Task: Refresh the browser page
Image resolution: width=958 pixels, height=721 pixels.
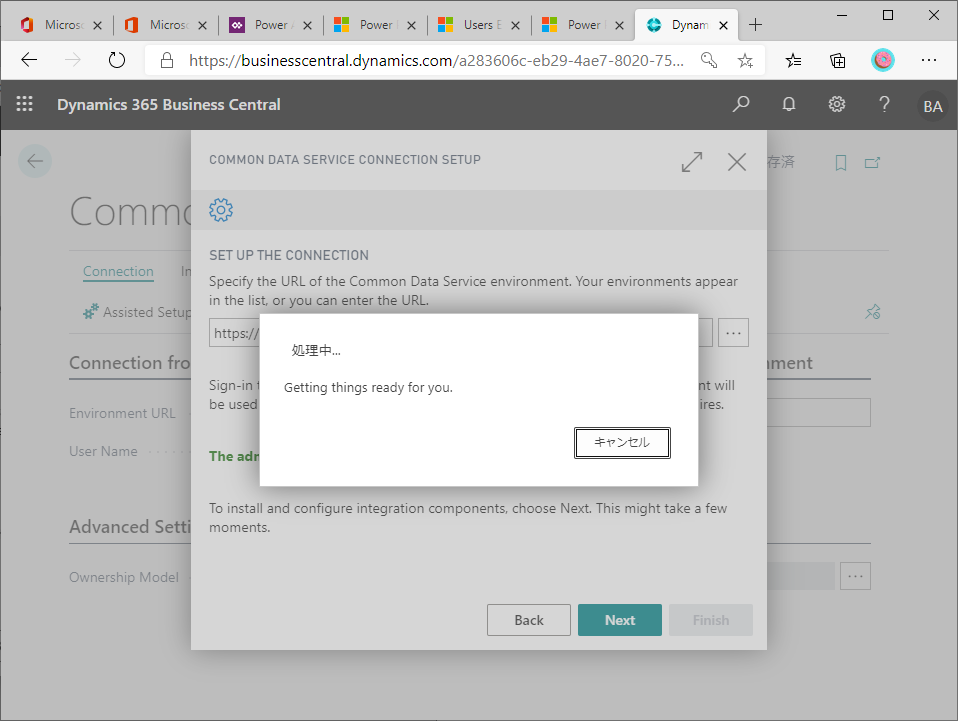Action: (x=116, y=60)
